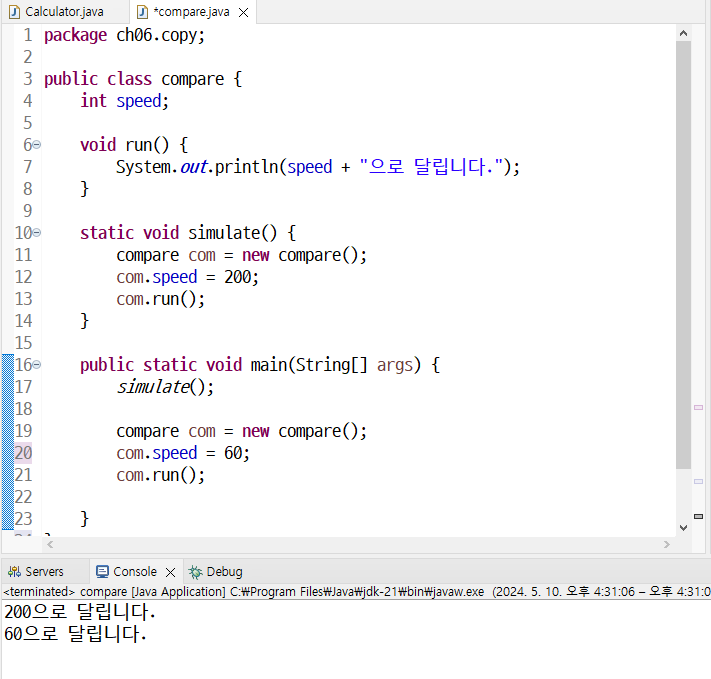Click the dark overview ruler marker at bottom

(x=698, y=516)
